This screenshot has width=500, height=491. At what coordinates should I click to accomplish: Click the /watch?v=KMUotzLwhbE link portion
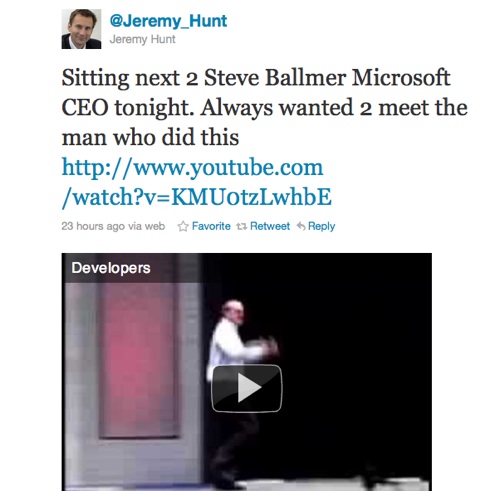pyautogui.click(x=197, y=197)
